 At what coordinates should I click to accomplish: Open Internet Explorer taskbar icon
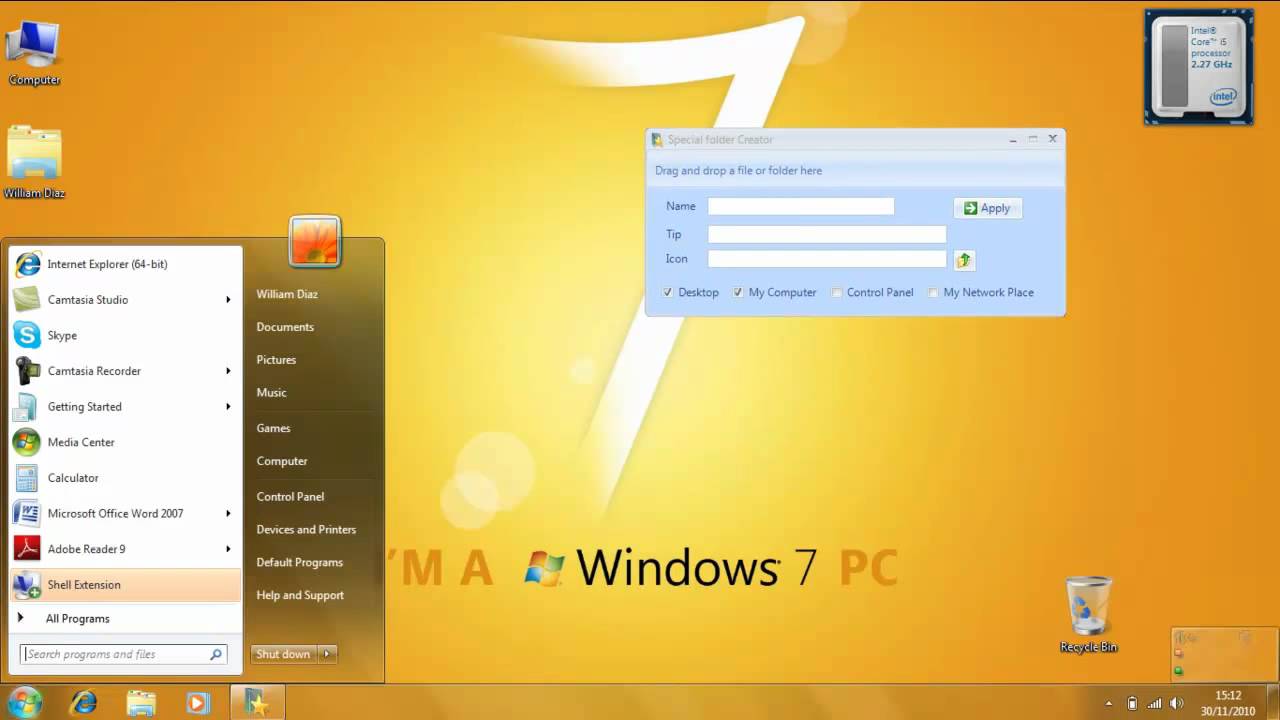click(x=84, y=703)
